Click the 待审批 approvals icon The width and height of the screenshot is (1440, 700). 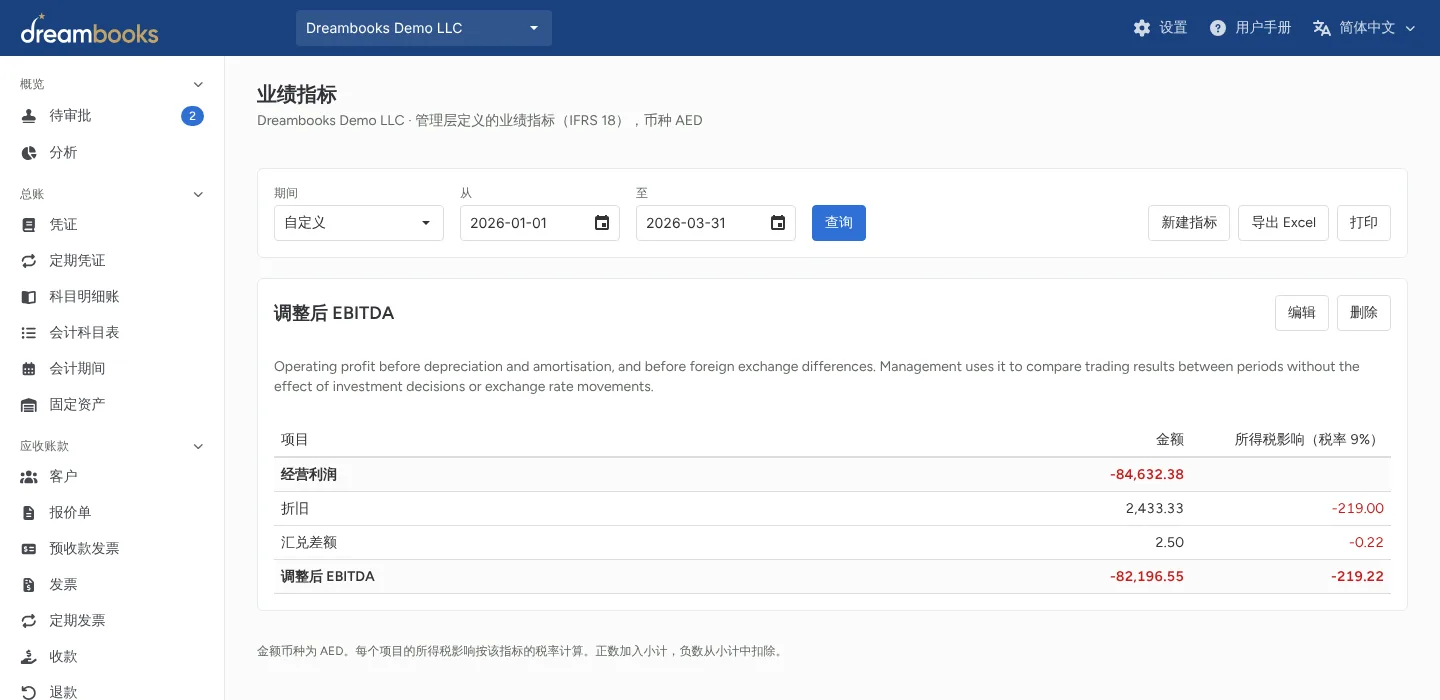[29, 116]
